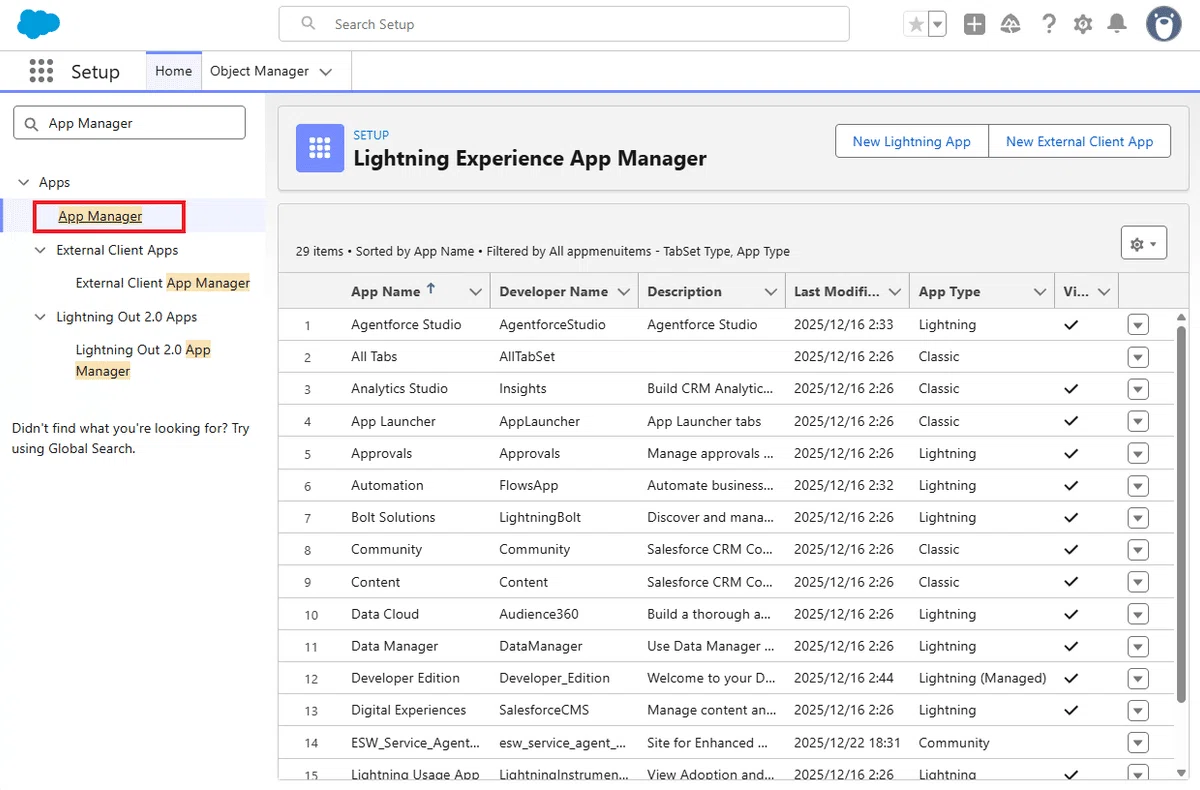1200x790 pixels.
Task: Open row actions for All Tabs
Action: [1138, 357]
